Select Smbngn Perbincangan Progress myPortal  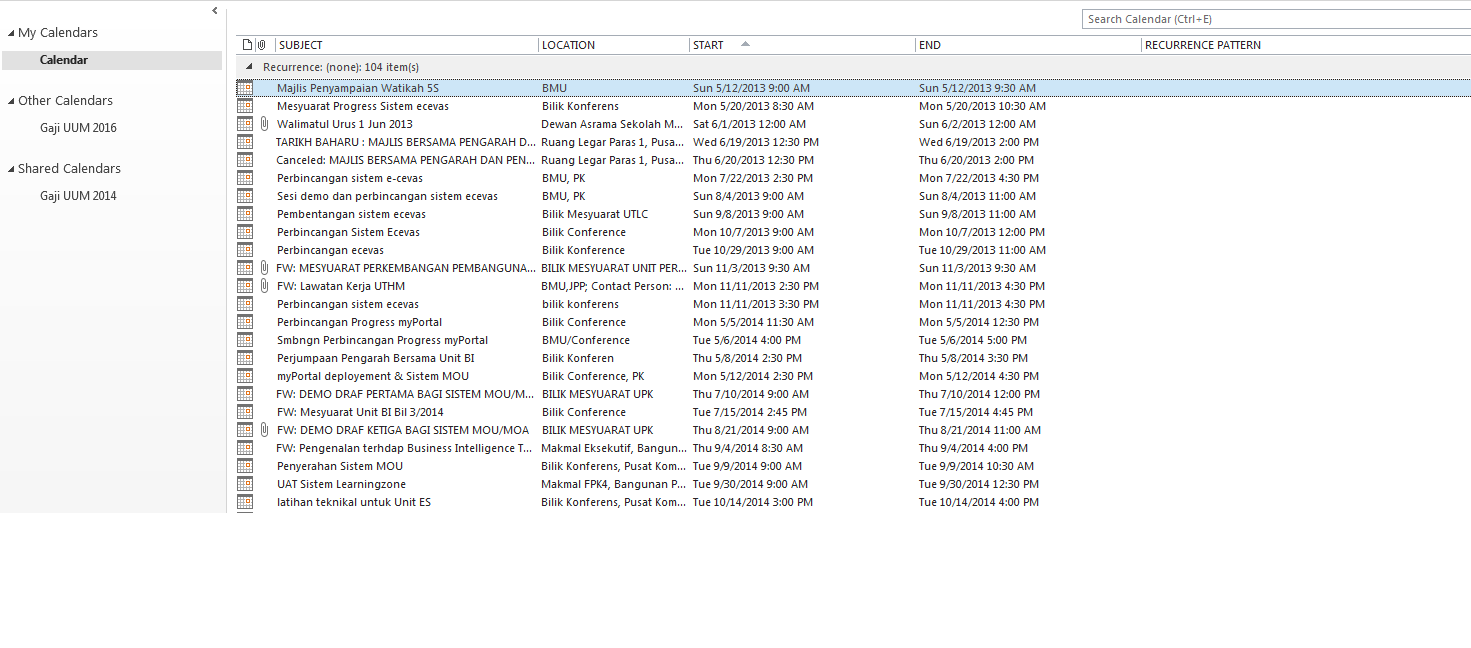[382, 340]
